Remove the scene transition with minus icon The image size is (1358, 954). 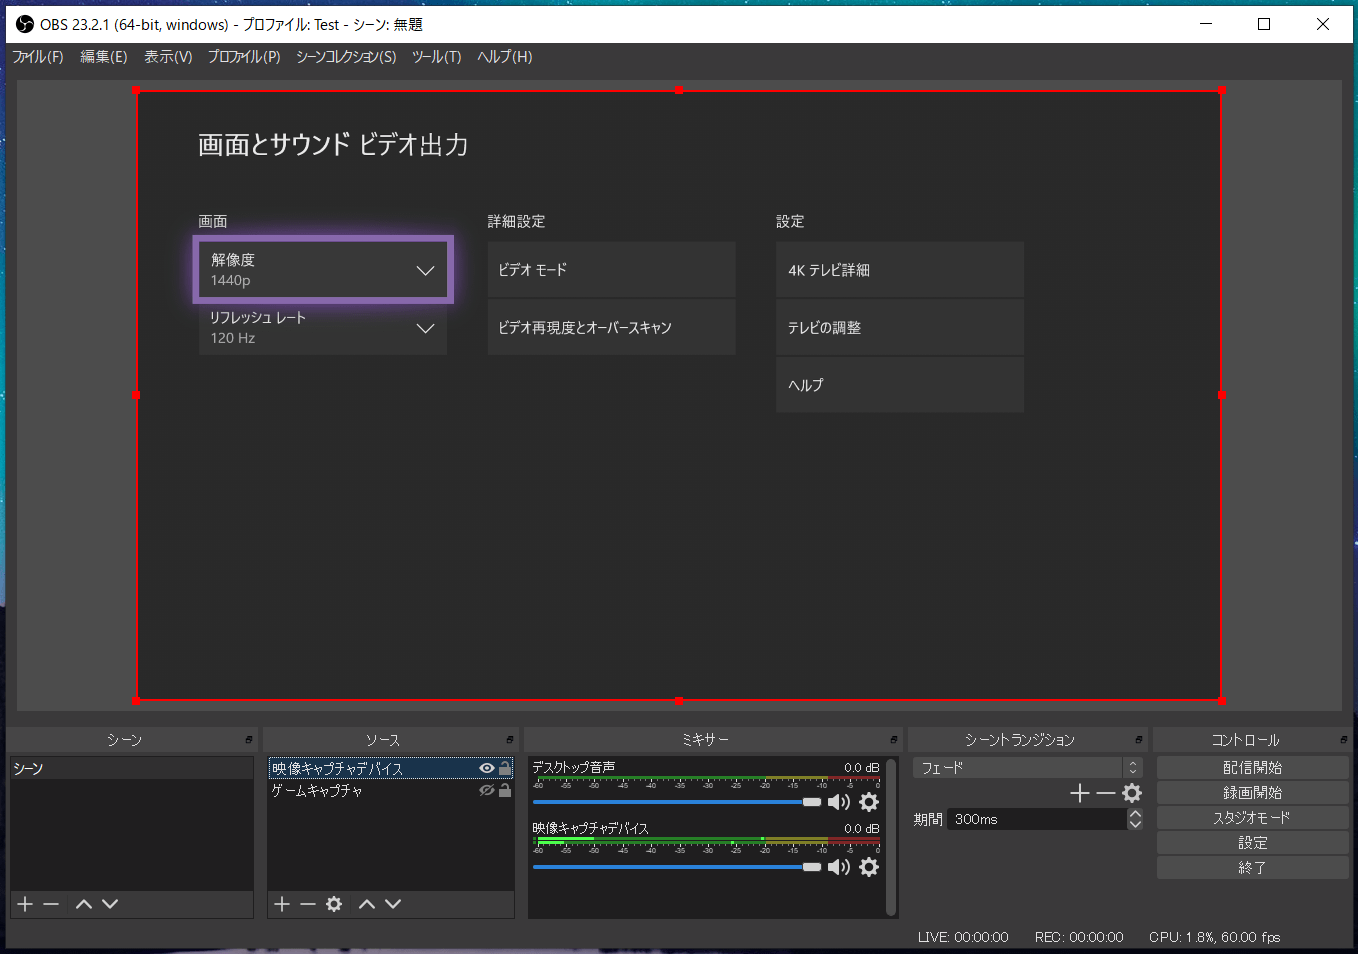pyautogui.click(x=1106, y=793)
